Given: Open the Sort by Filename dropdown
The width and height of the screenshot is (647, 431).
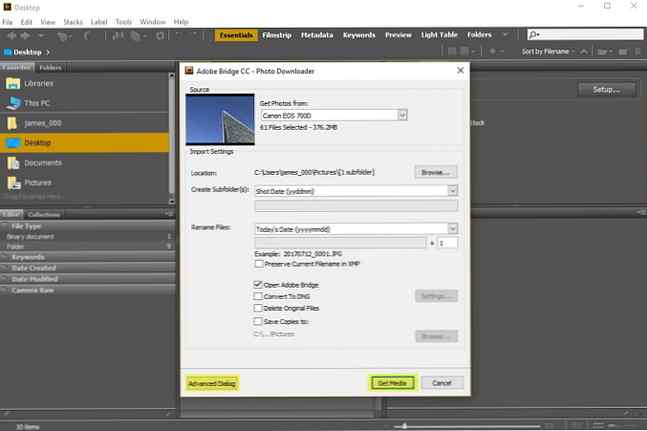Looking at the screenshot, I should pos(548,52).
